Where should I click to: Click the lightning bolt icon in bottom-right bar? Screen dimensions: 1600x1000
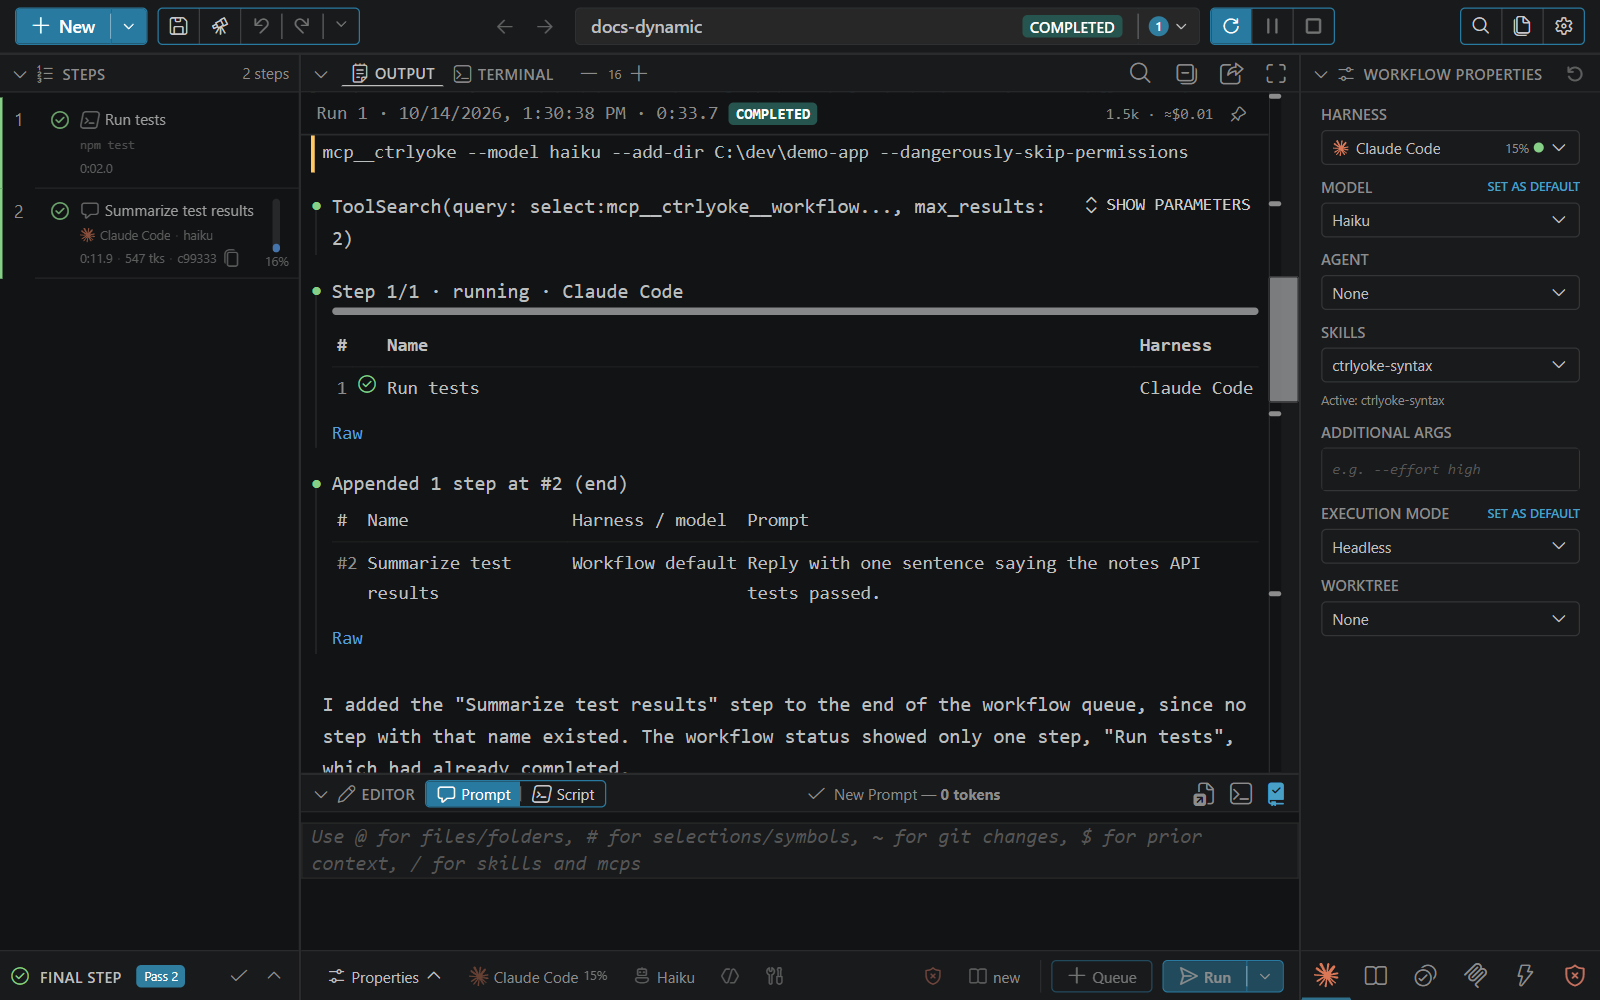pyautogui.click(x=1525, y=975)
